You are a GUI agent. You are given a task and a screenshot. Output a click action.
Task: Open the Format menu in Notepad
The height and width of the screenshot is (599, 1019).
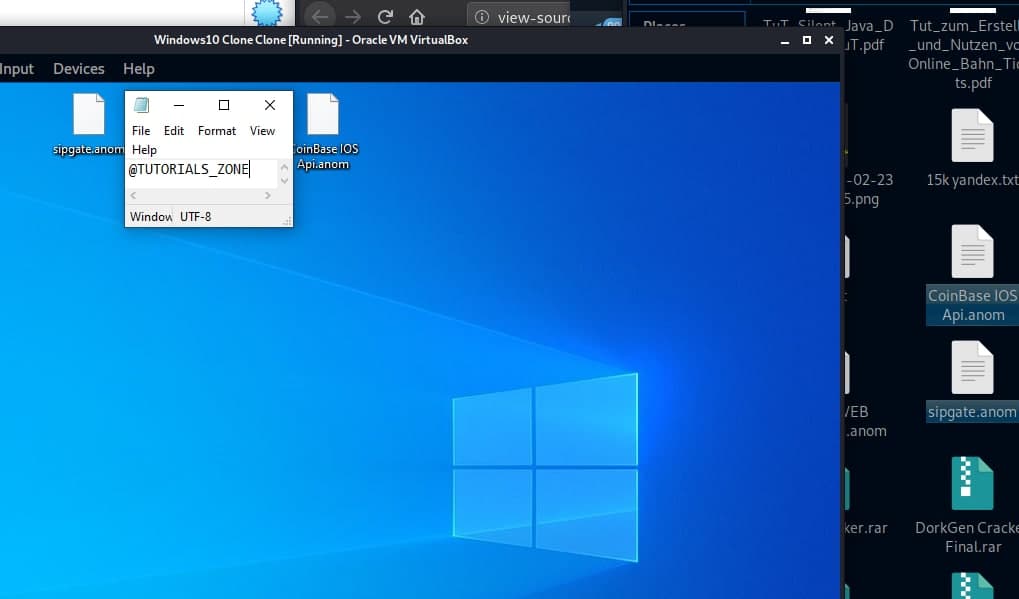pos(217,131)
